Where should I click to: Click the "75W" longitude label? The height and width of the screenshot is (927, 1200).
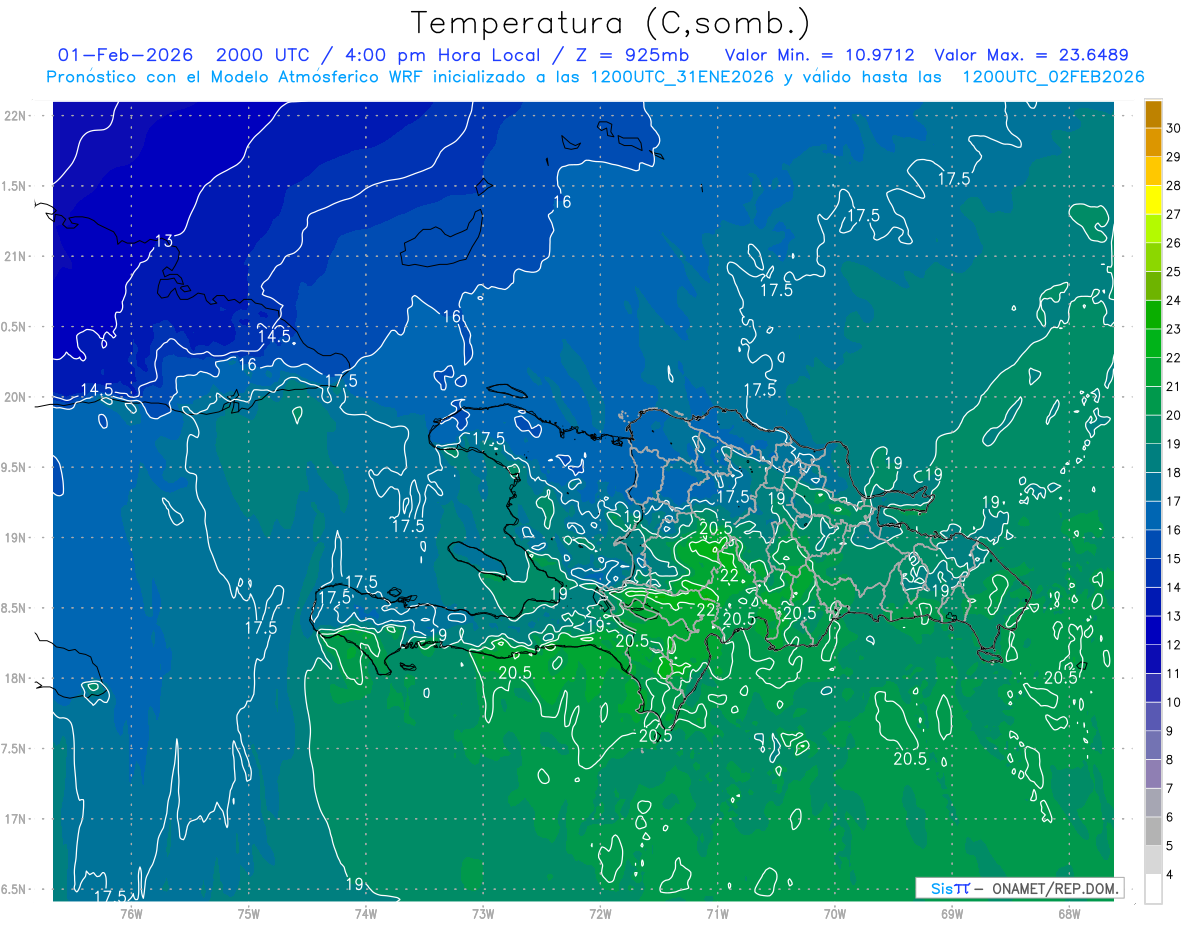(x=249, y=913)
